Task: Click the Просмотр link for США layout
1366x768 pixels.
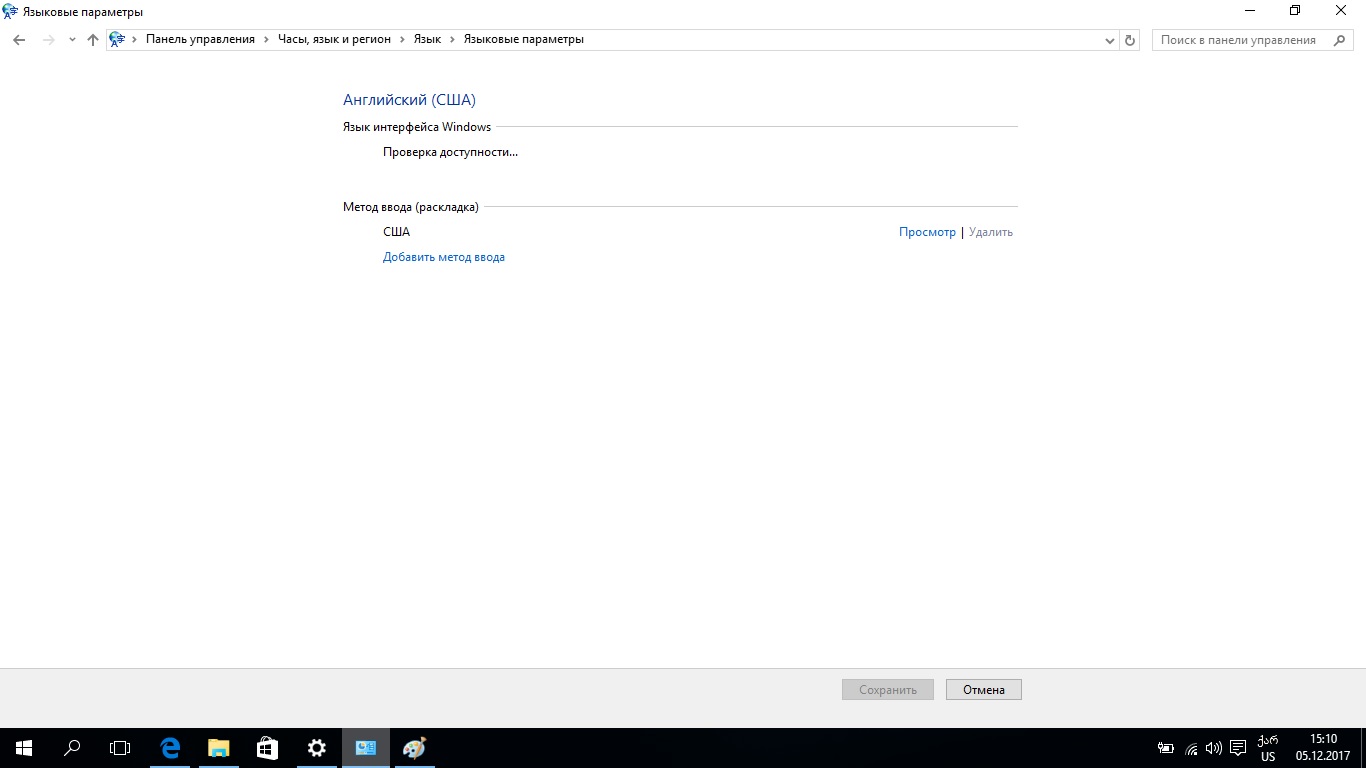Action: point(927,232)
